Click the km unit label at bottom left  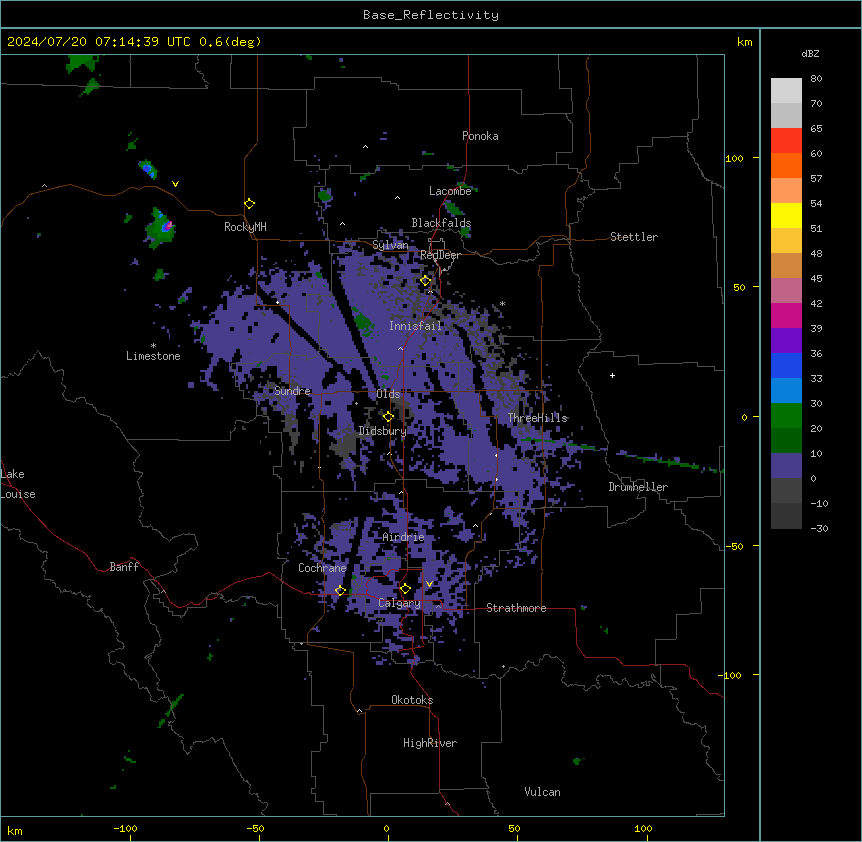point(15,831)
